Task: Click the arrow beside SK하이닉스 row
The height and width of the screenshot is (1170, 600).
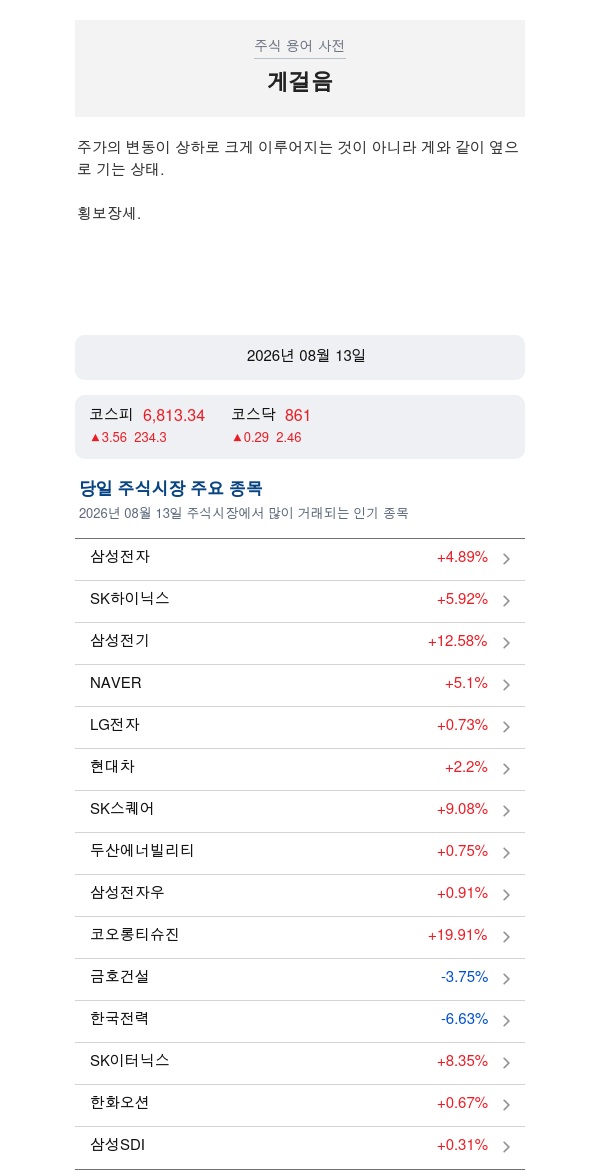Action: click(506, 601)
